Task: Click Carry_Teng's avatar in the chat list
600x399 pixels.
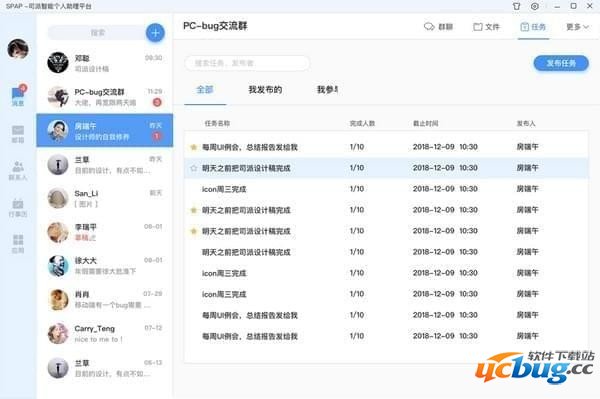Action: click(58, 333)
